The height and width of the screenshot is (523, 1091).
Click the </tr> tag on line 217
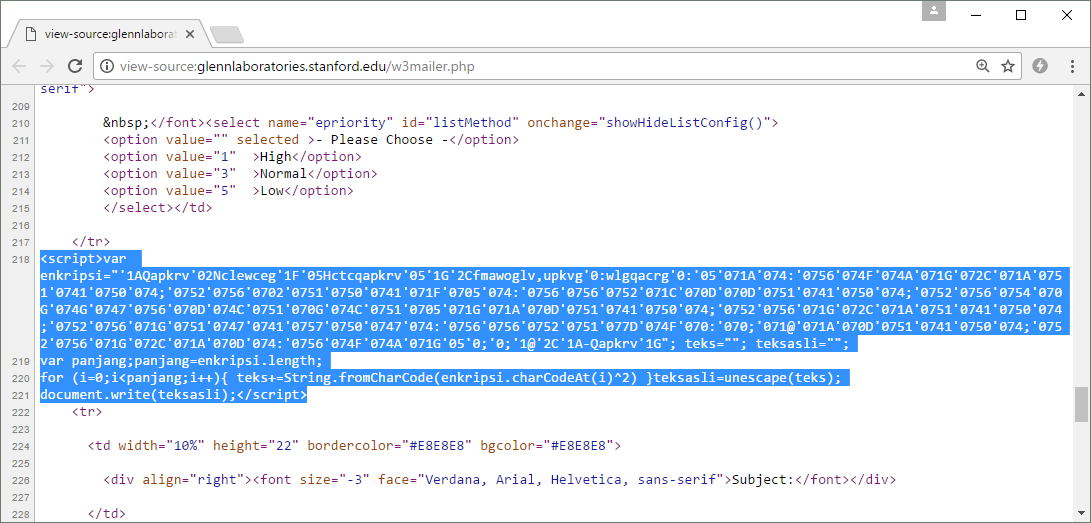coord(90,242)
